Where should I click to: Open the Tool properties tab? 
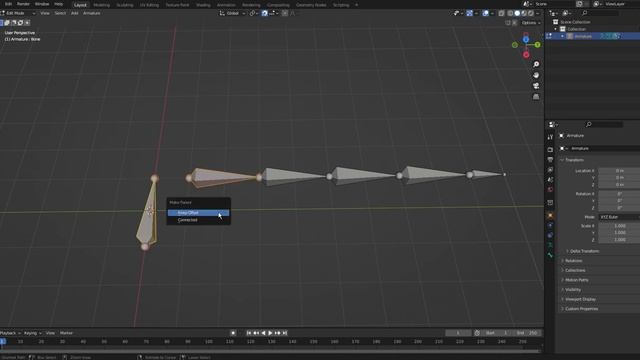(550, 137)
